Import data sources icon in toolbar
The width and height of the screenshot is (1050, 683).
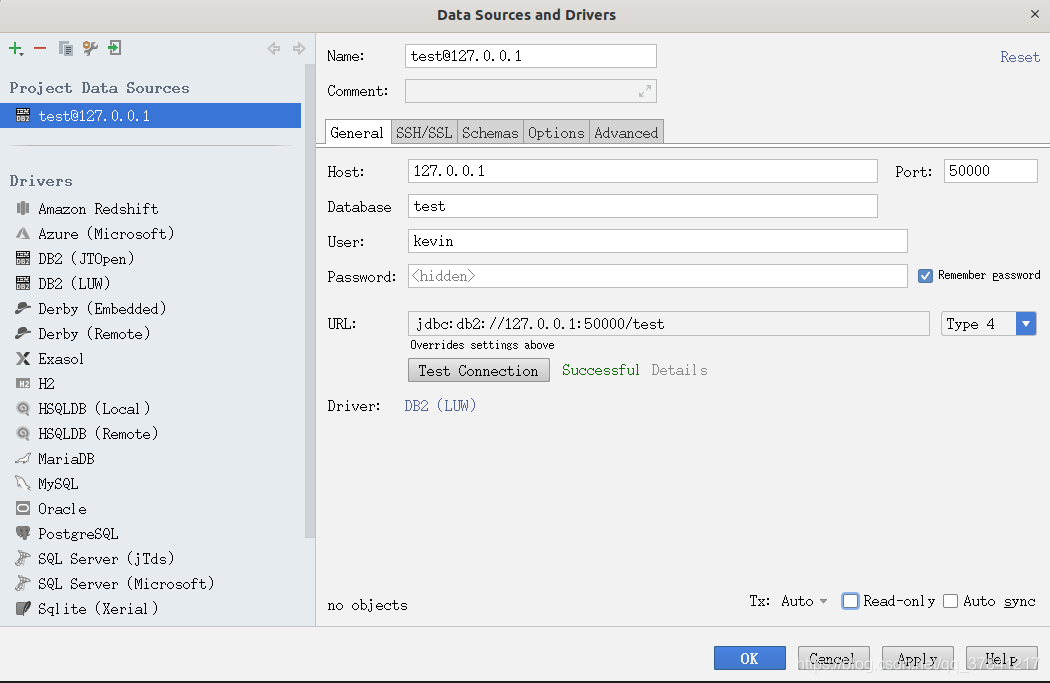[x=115, y=48]
